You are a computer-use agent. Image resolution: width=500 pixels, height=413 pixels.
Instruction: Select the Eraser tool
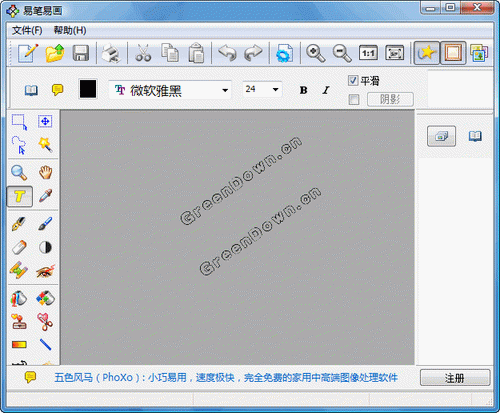19,247
